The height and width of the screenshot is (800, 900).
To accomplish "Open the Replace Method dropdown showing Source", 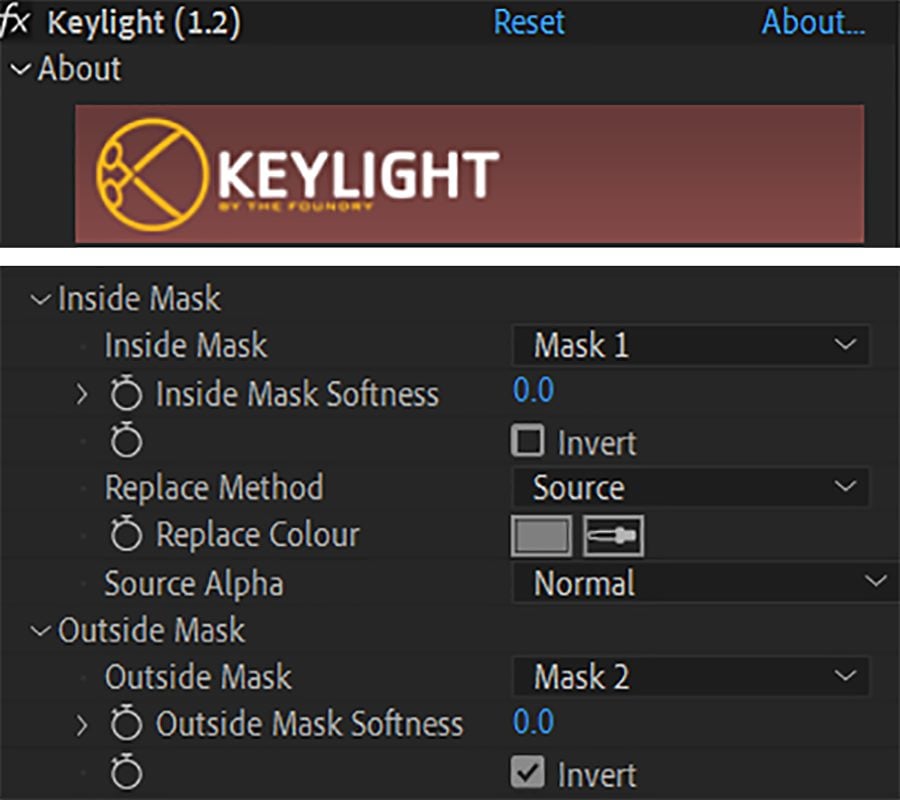I will (x=690, y=487).
